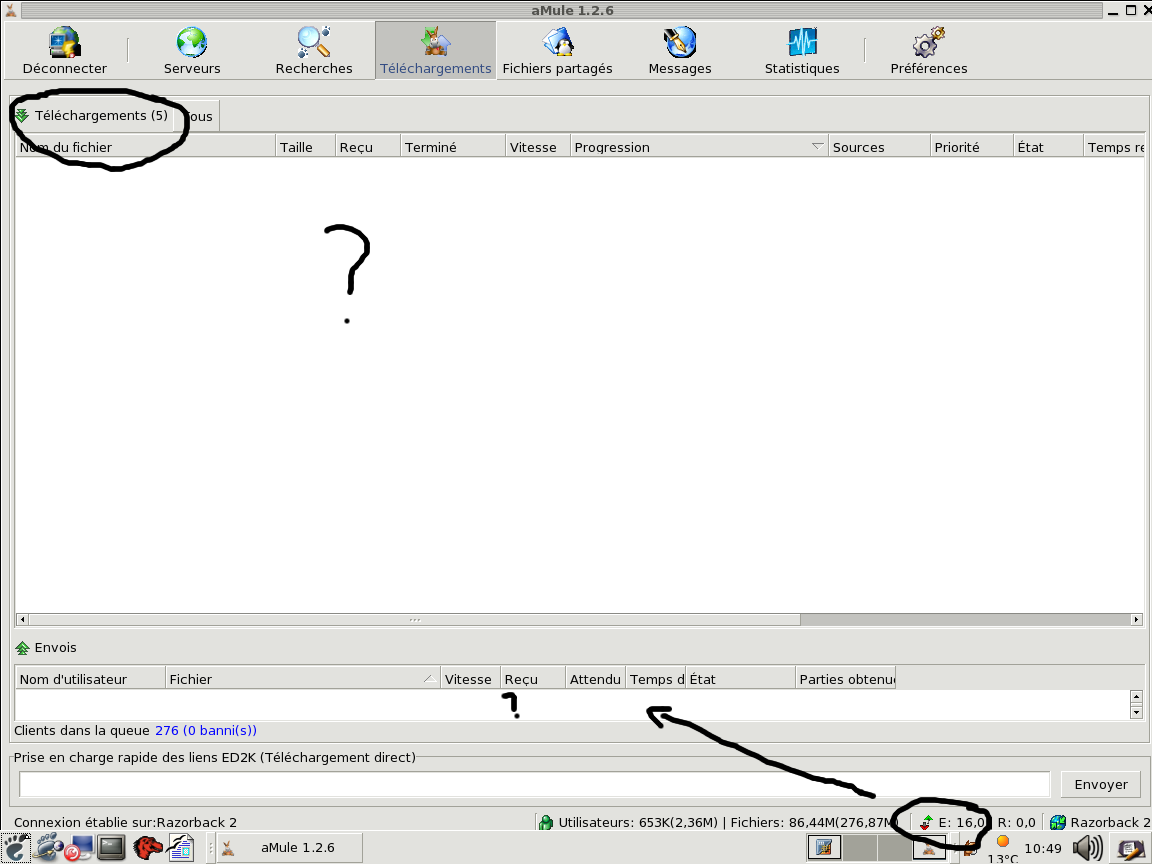The image size is (1152, 864).
Task: Open the Recherches search page
Action: point(314,51)
